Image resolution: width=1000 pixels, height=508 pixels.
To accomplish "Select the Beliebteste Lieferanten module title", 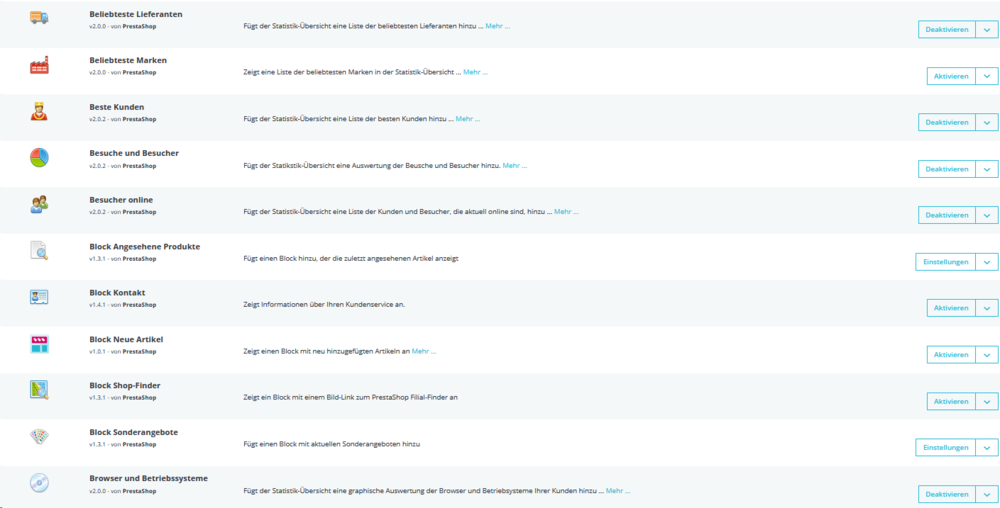I will 136,14.
